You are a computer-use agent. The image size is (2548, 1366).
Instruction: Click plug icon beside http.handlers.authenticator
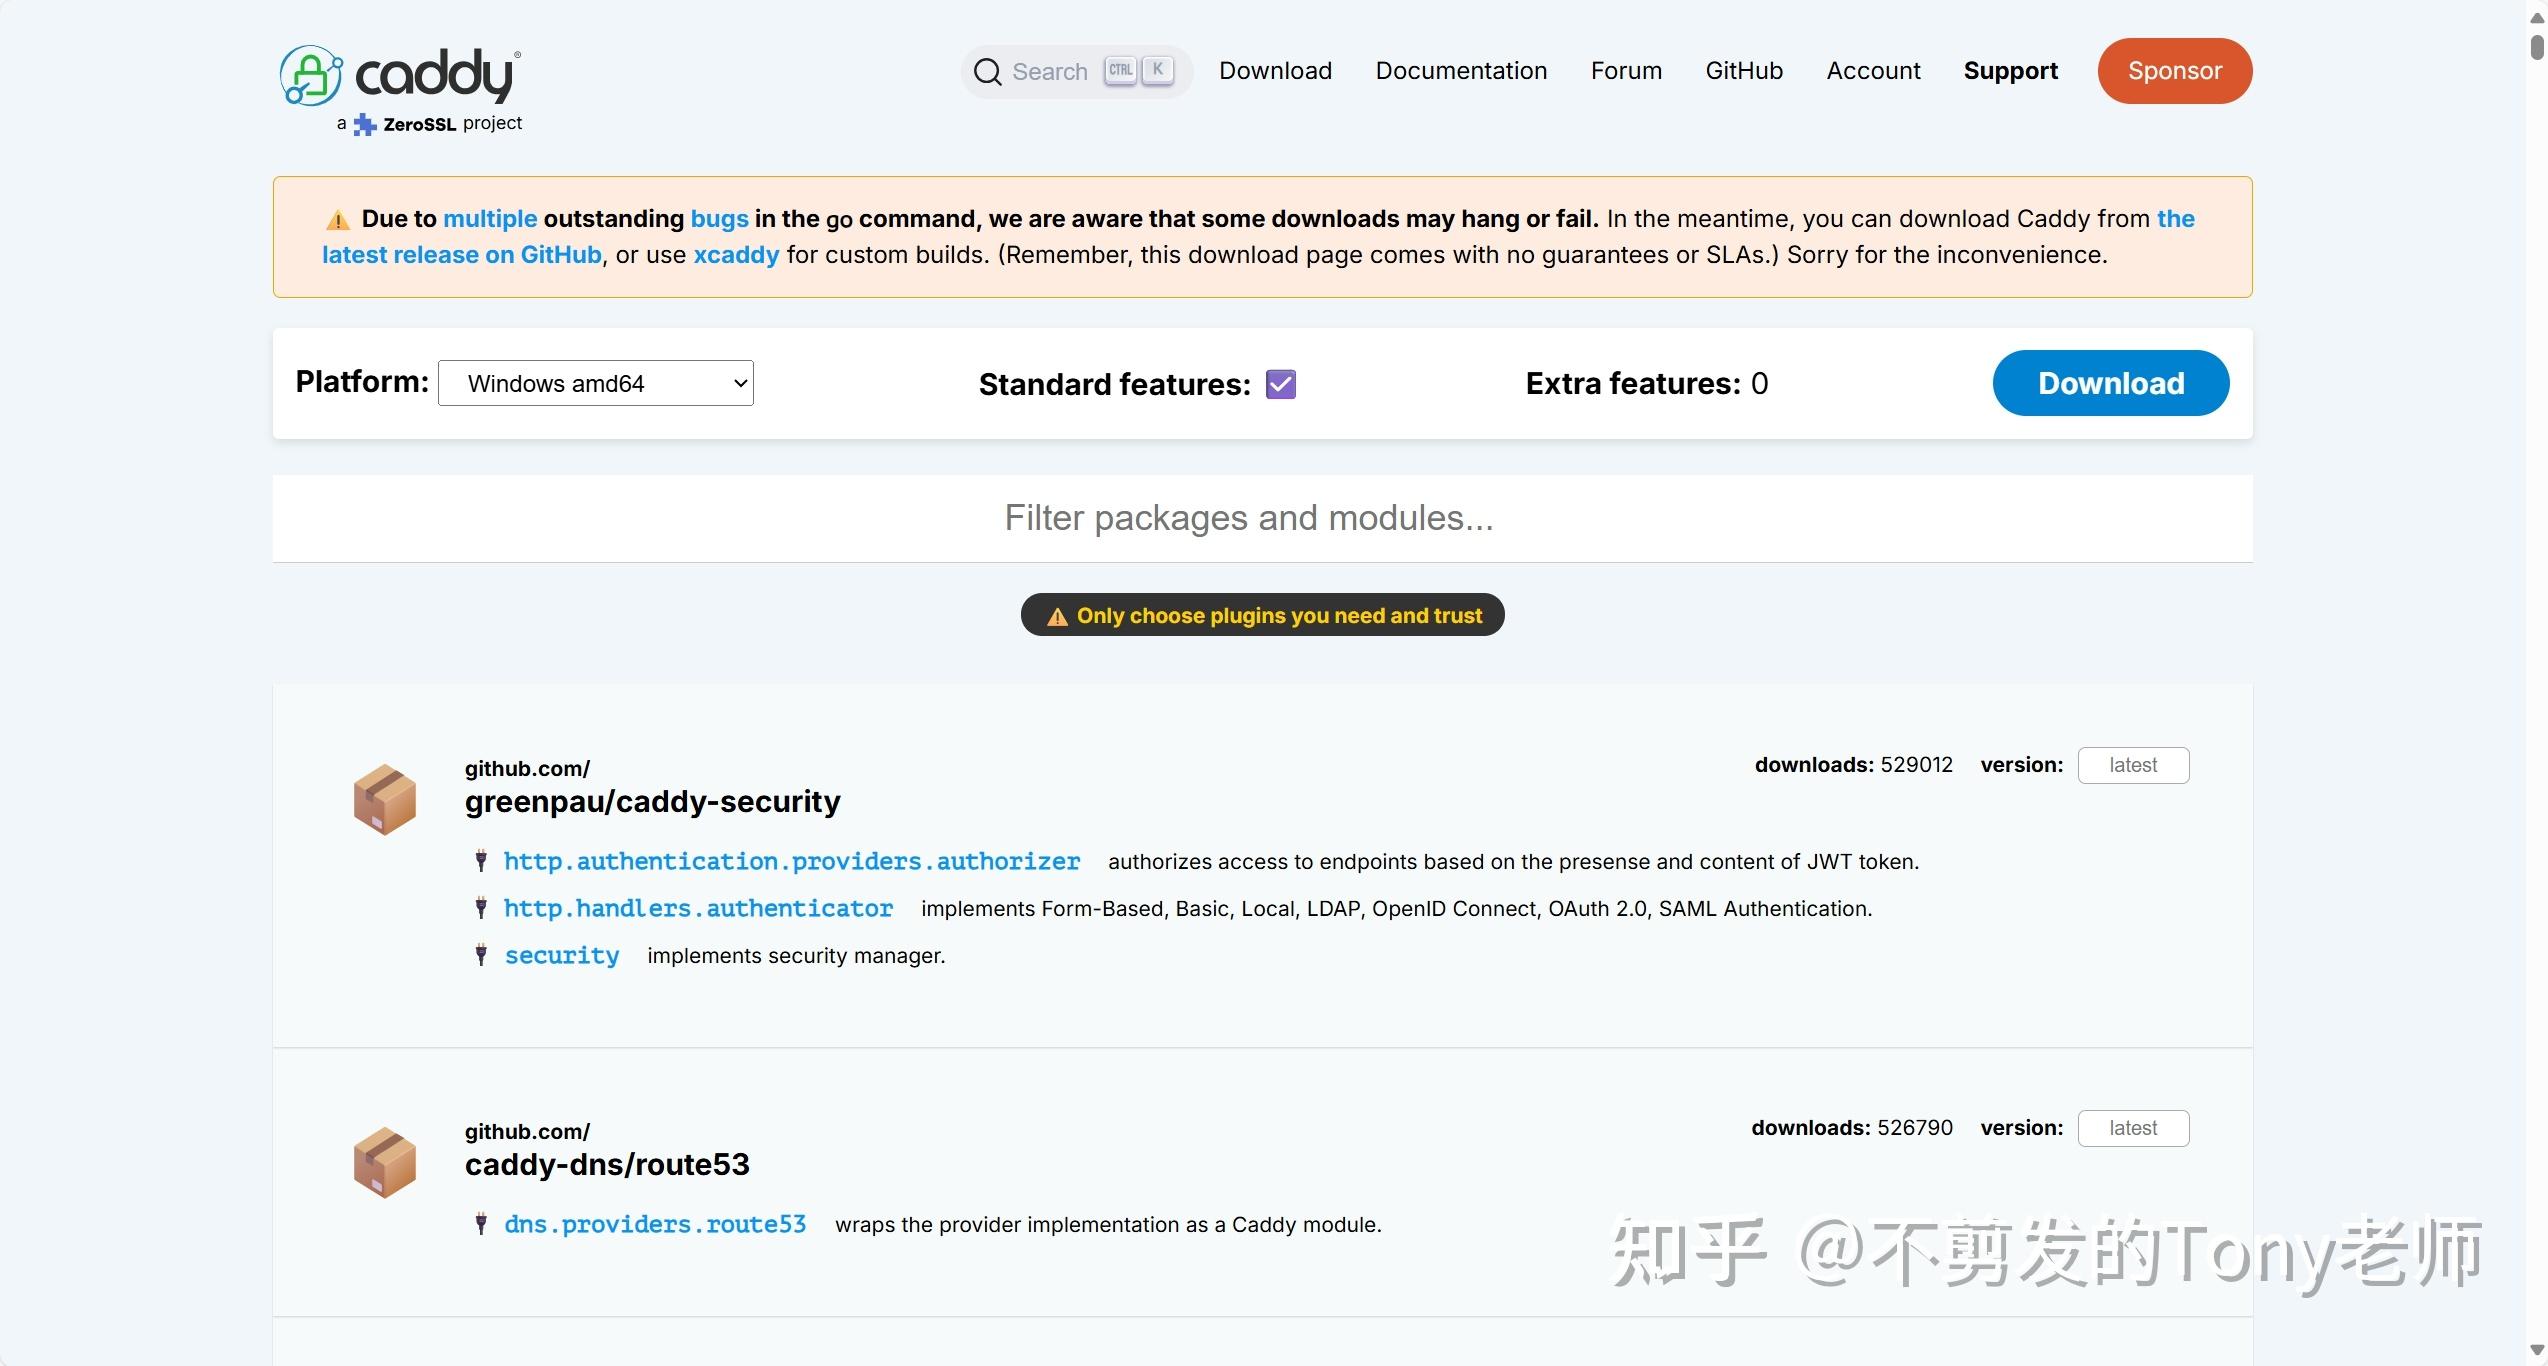(481, 908)
